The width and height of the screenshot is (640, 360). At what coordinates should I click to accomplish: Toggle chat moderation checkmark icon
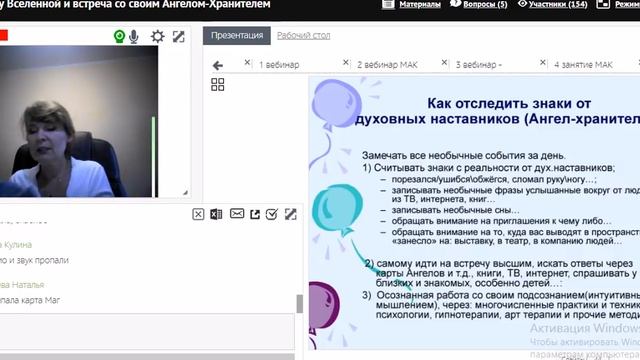point(271,214)
